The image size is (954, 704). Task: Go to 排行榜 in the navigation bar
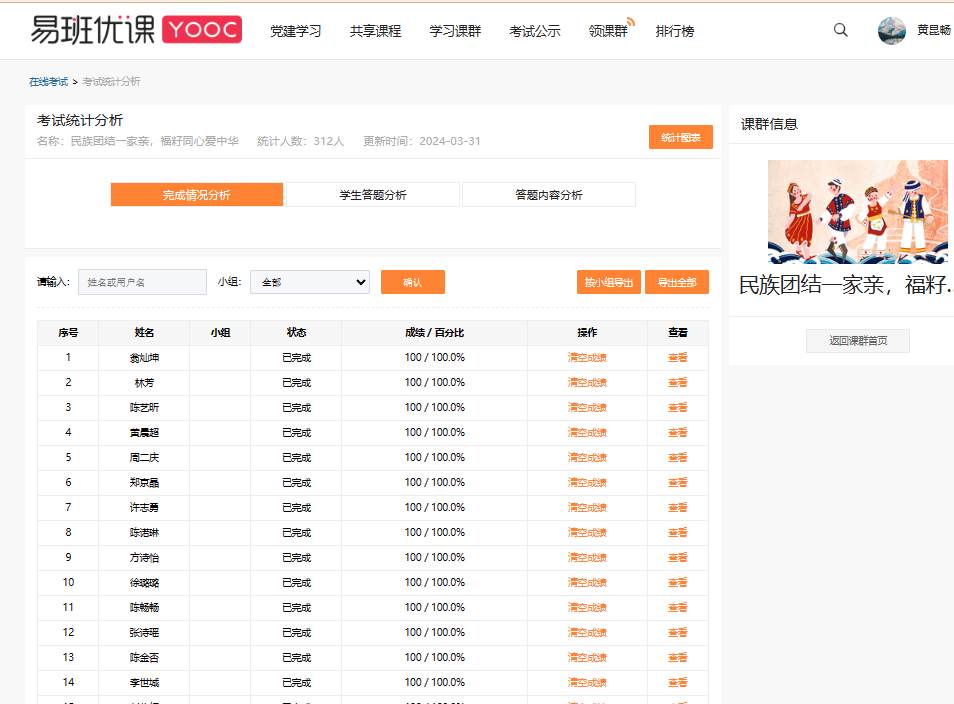pos(674,31)
